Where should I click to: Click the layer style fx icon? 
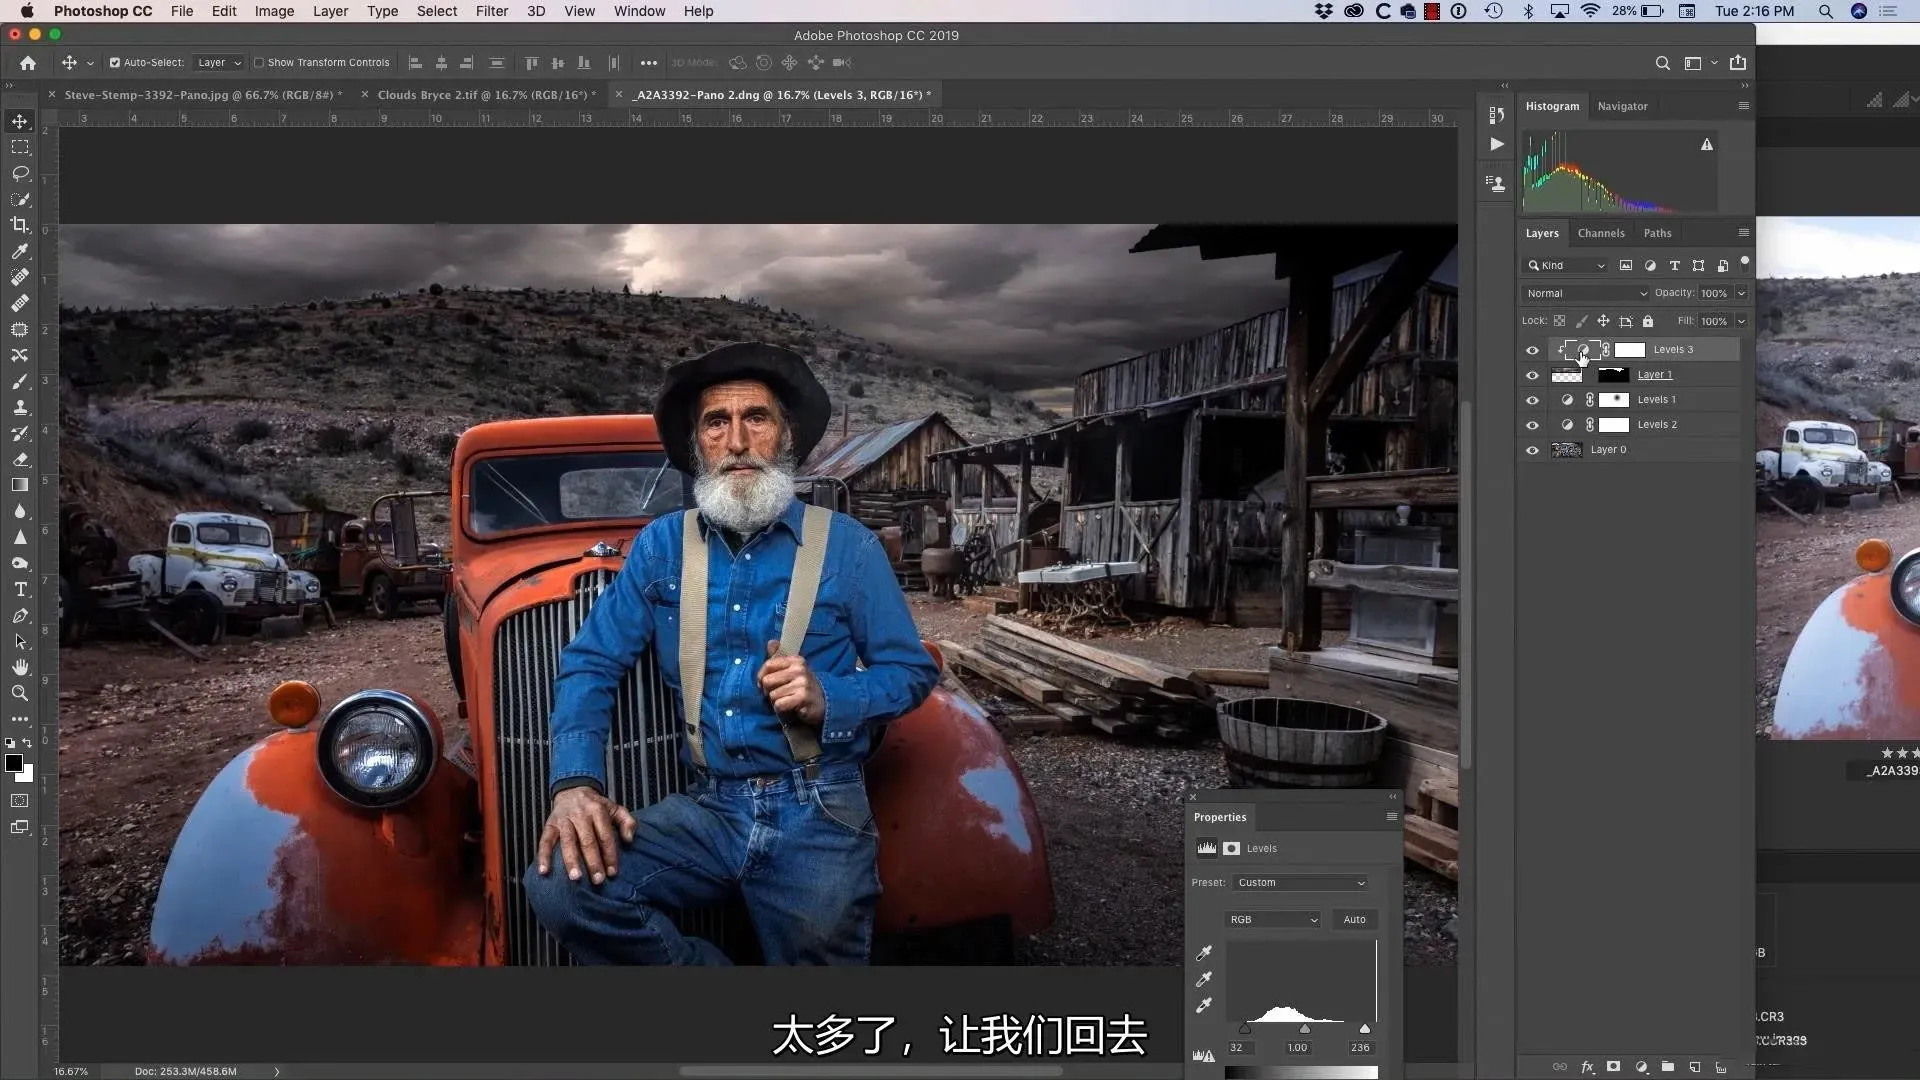tap(1587, 1067)
